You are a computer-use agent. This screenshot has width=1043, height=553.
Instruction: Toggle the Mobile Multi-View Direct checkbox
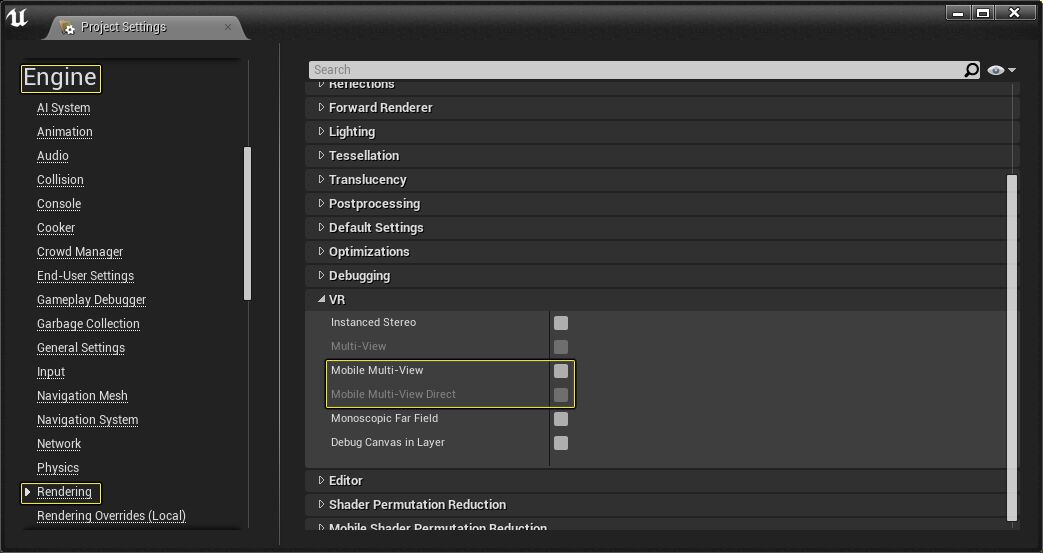click(x=561, y=395)
